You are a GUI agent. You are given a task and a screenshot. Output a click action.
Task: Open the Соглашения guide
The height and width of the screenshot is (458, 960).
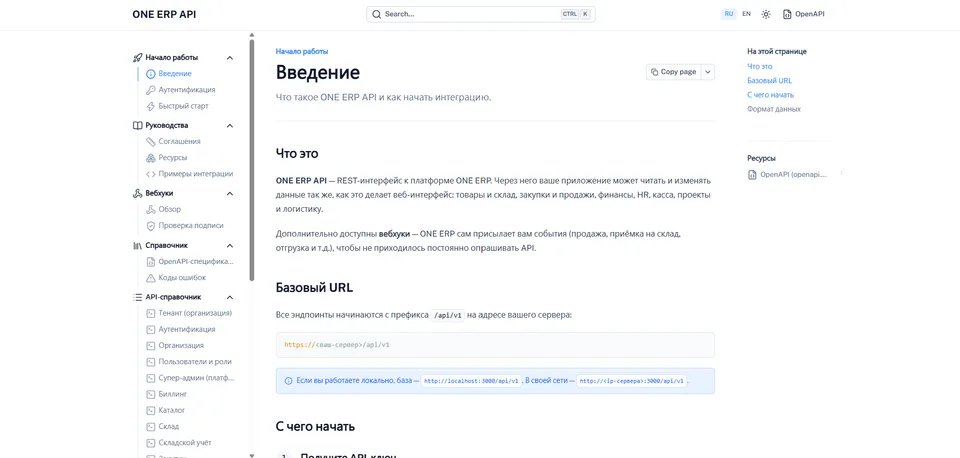tap(179, 141)
